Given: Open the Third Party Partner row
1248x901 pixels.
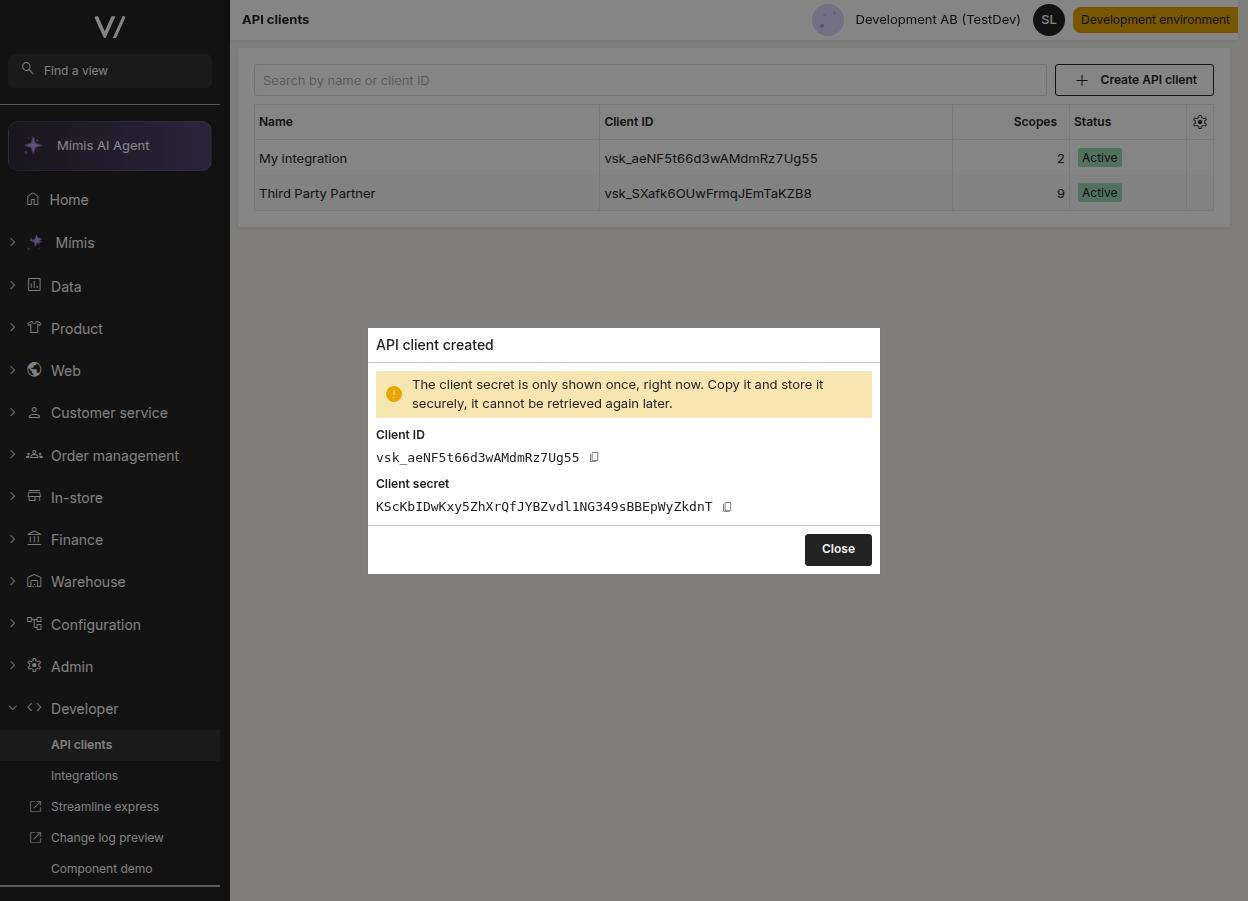Looking at the screenshot, I should (733, 193).
